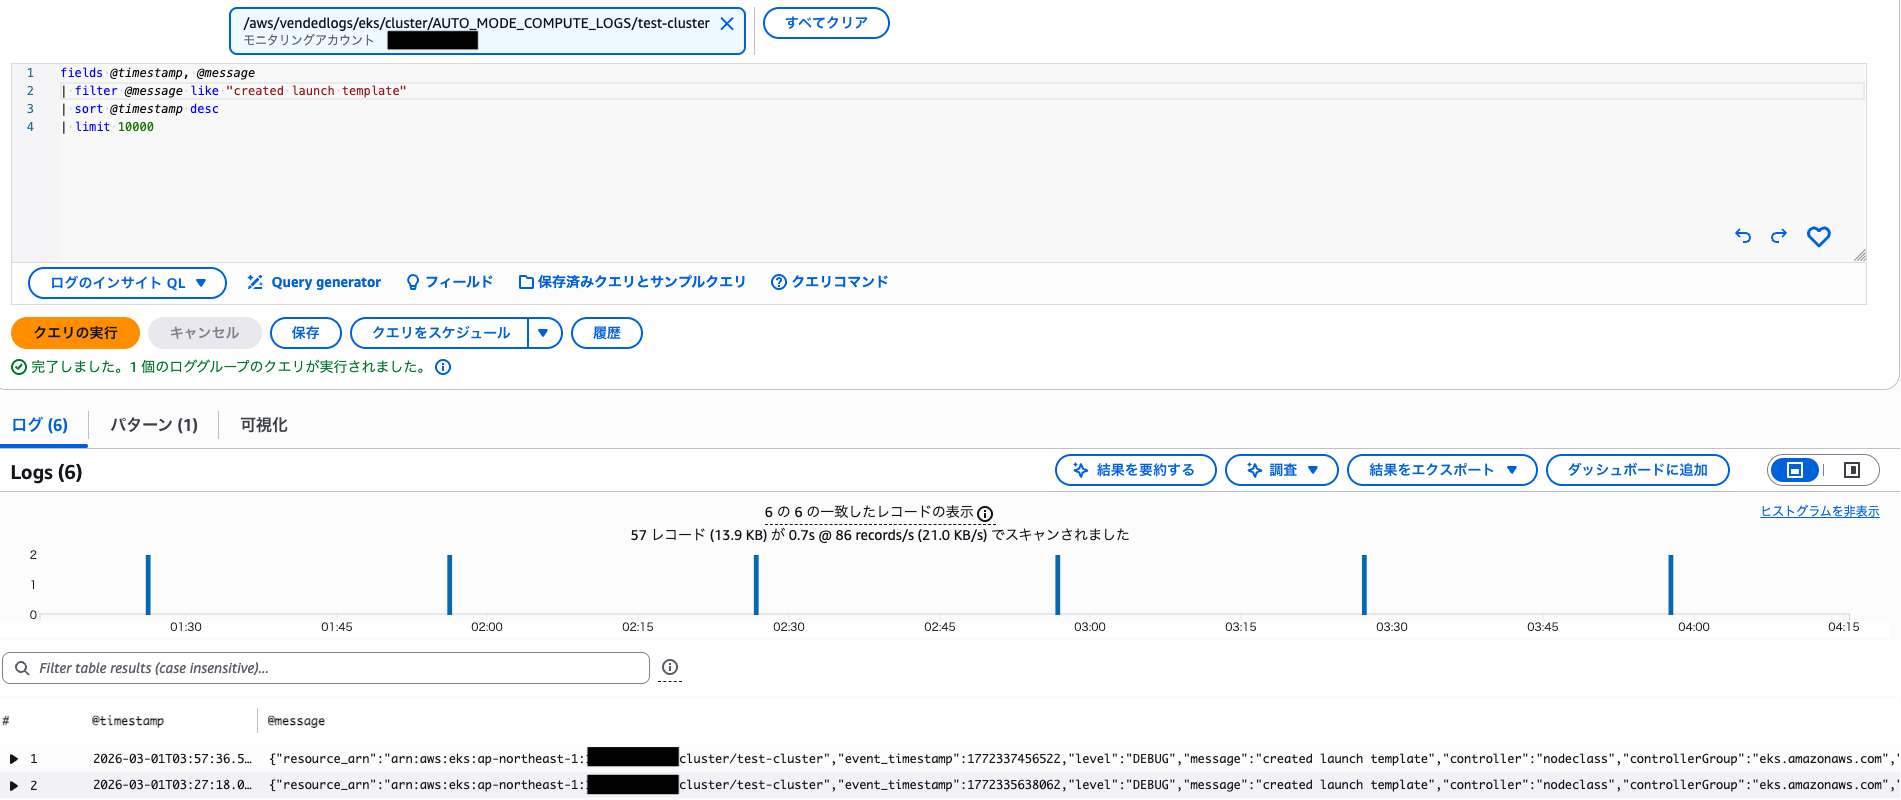Expand the クエリをスケジュール dropdown arrow
The width and height of the screenshot is (1901, 800).
click(x=543, y=333)
